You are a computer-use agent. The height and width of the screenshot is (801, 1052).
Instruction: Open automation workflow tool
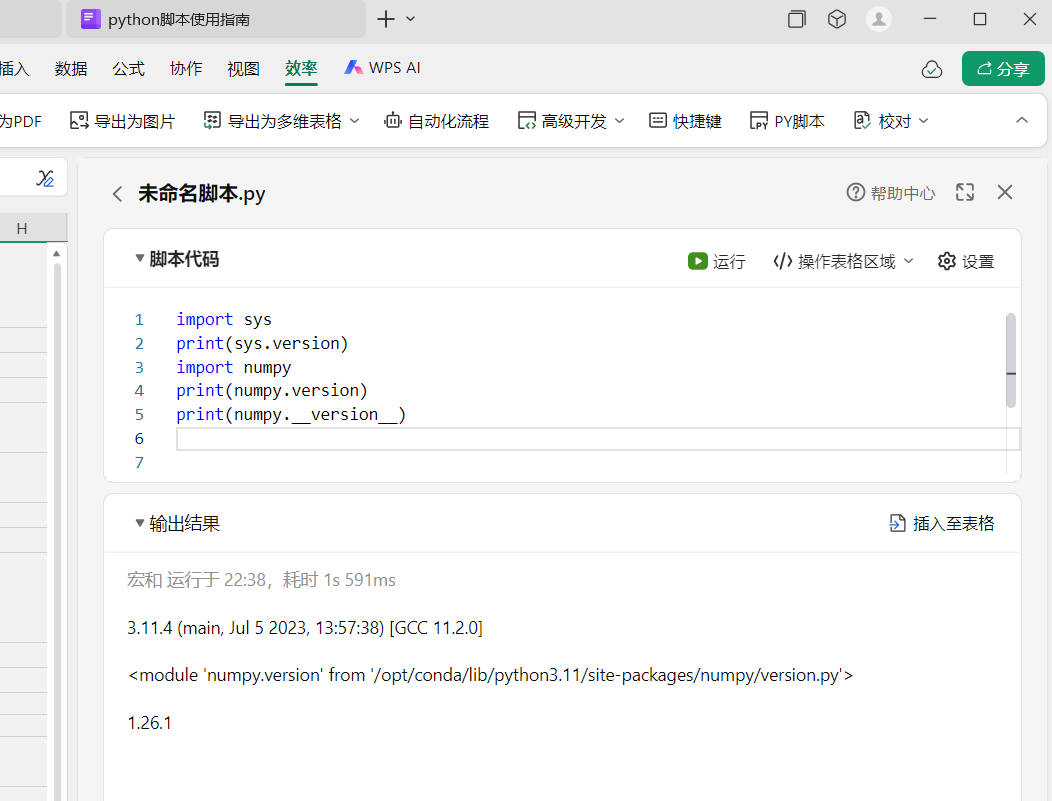(x=436, y=121)
